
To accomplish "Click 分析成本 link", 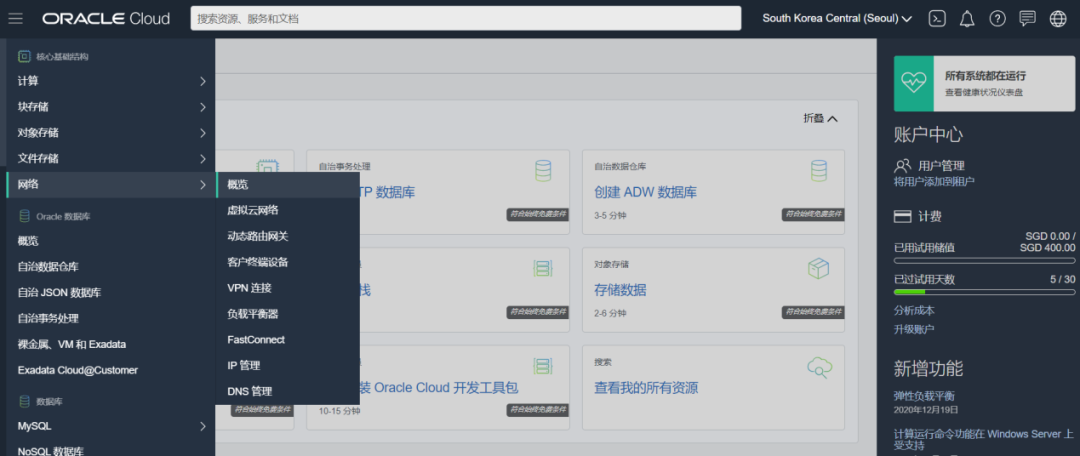I will point(914,311).
